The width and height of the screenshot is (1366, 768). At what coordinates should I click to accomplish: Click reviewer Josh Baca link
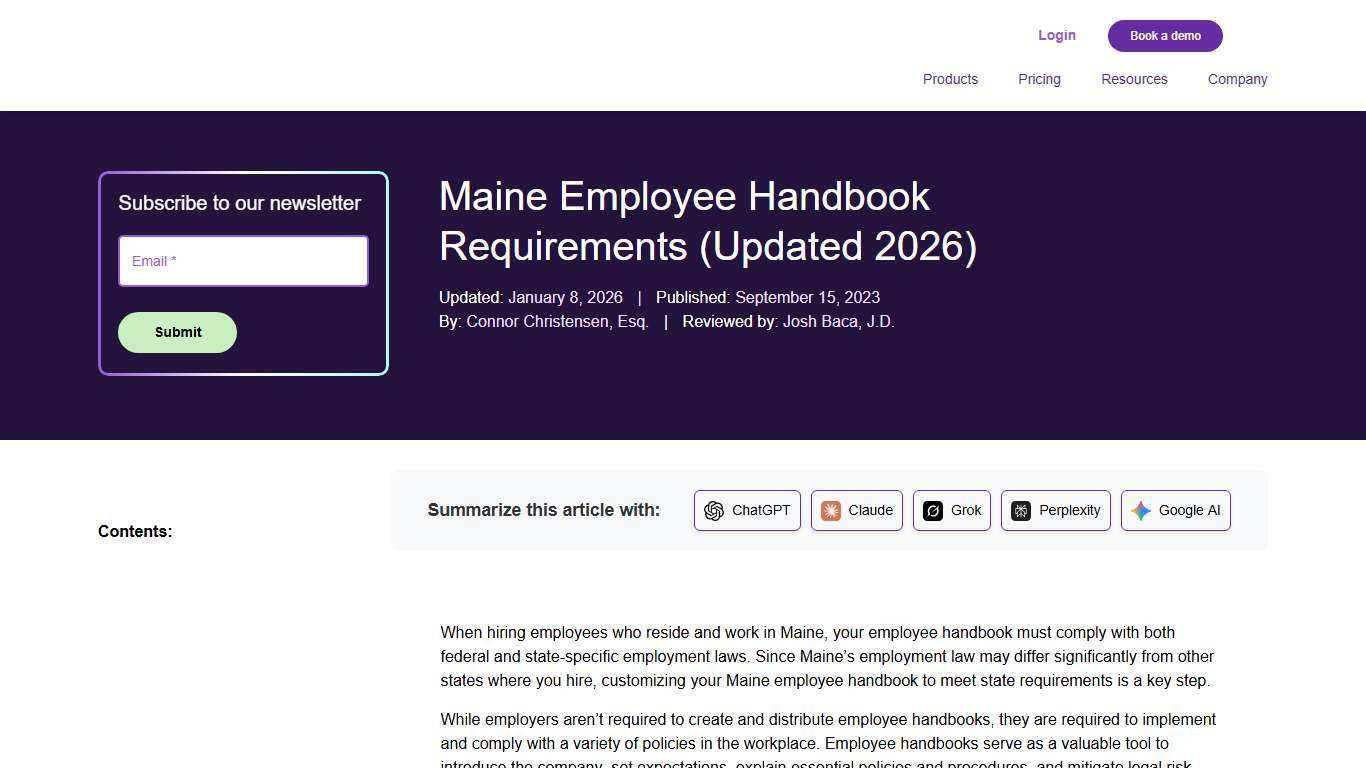(839, 321)
